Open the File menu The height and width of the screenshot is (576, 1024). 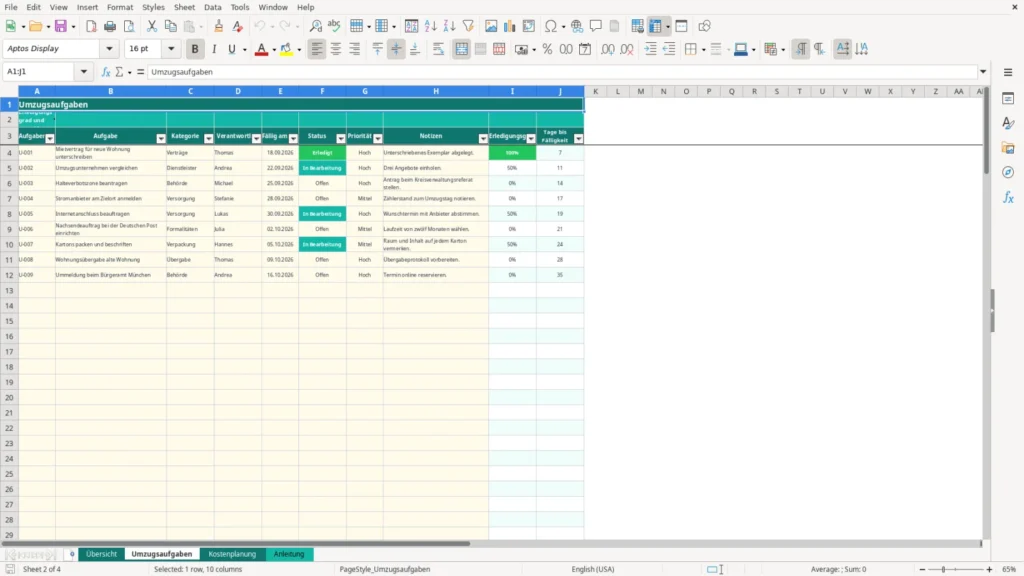[x=11, y=7]
